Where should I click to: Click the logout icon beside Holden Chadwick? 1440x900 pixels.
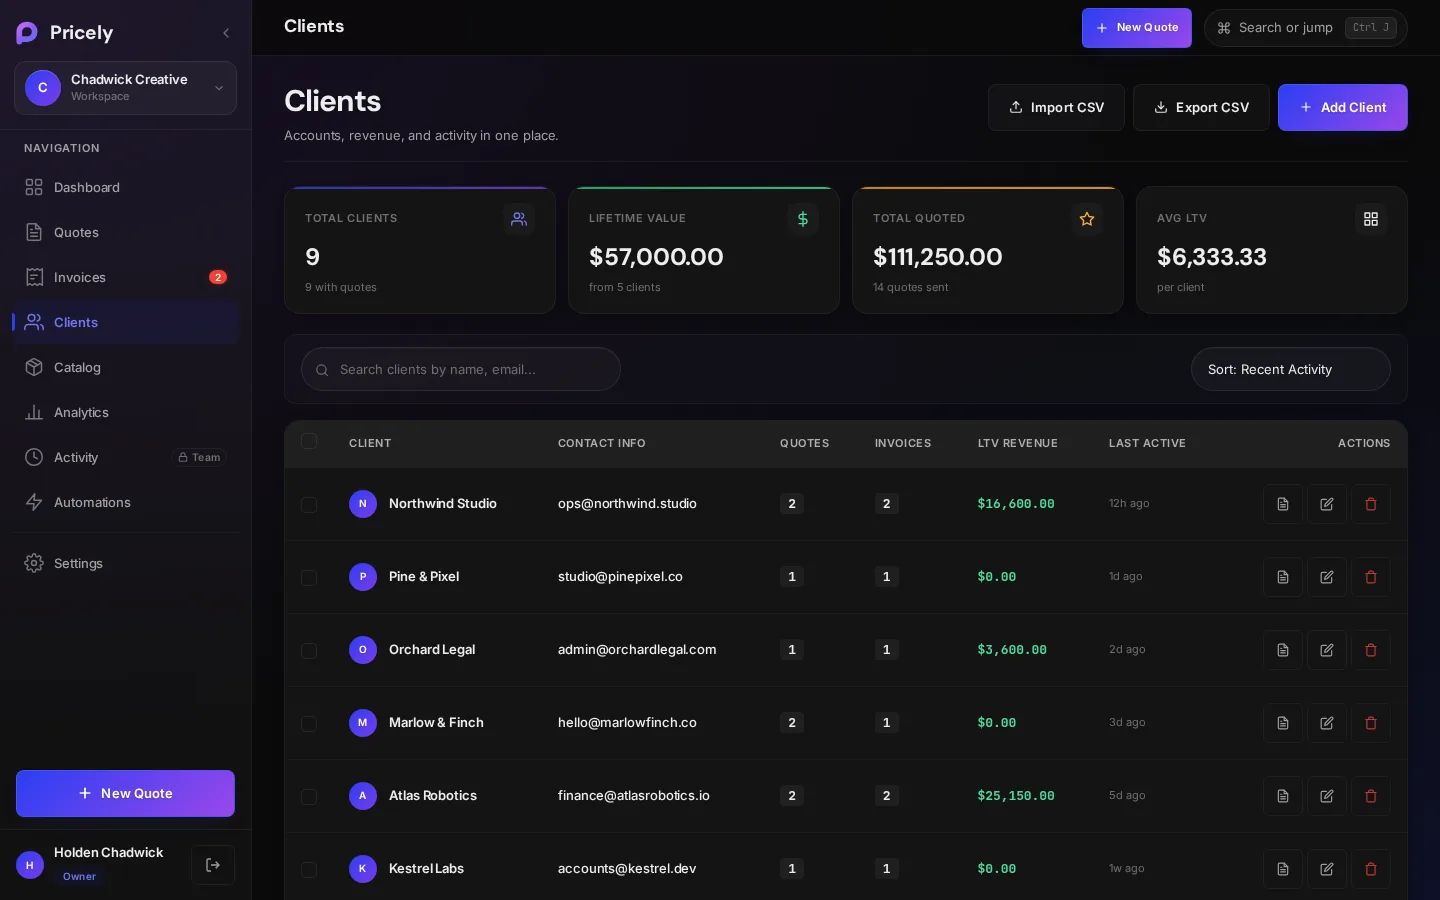tap(213, 865)
